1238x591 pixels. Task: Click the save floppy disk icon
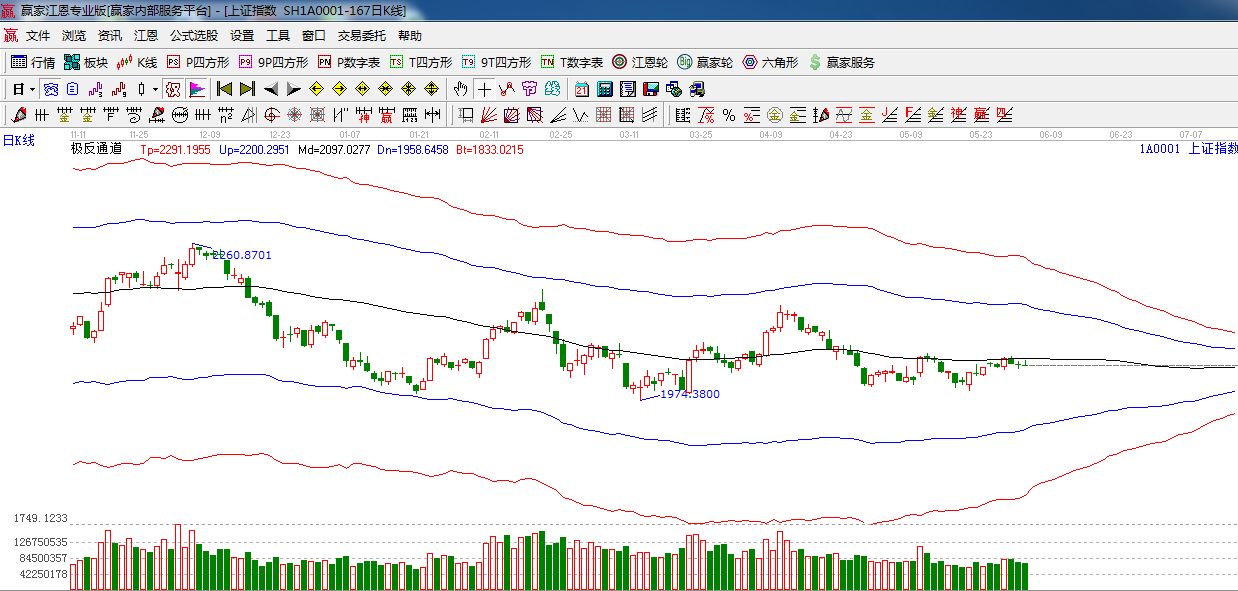click(x=651, y=89)
